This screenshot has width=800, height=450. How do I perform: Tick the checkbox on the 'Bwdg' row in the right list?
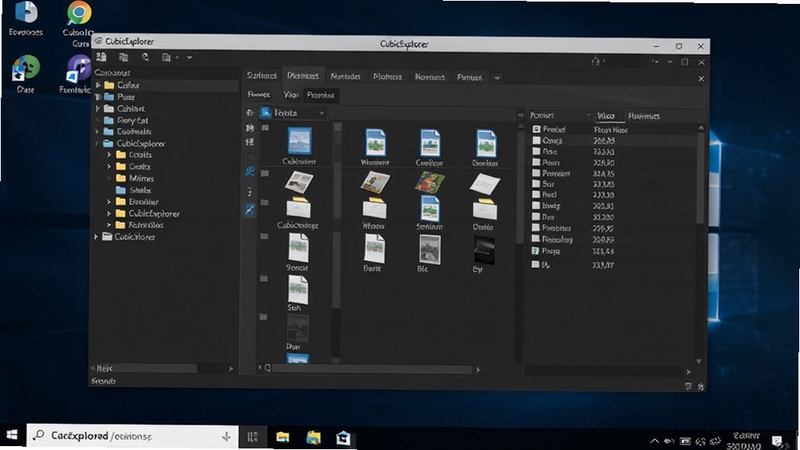coord(536,206)
